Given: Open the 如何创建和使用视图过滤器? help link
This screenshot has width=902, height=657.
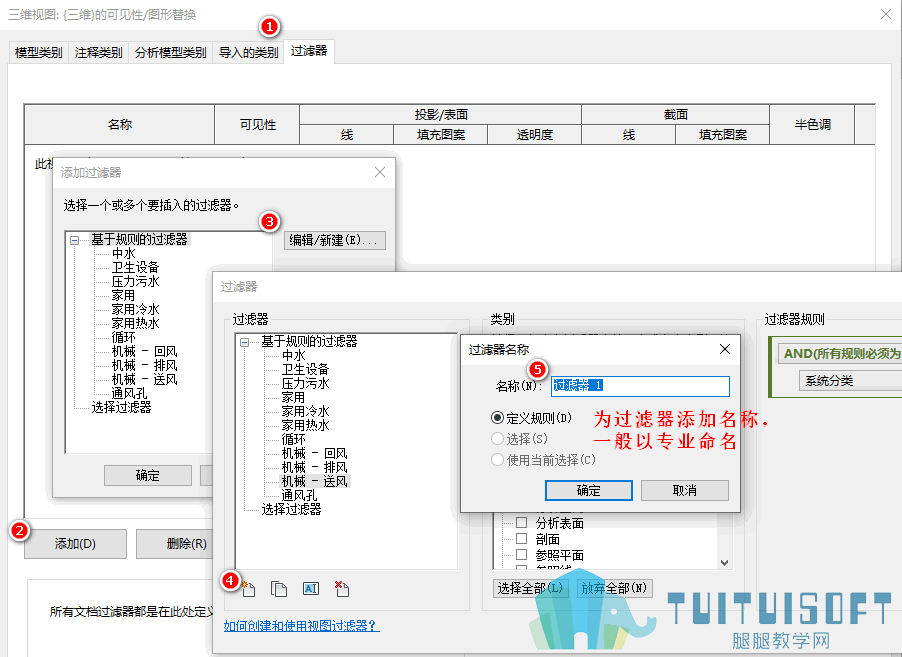Looking at the screenshot, I should pyautogui.click(x=301, y=625).
